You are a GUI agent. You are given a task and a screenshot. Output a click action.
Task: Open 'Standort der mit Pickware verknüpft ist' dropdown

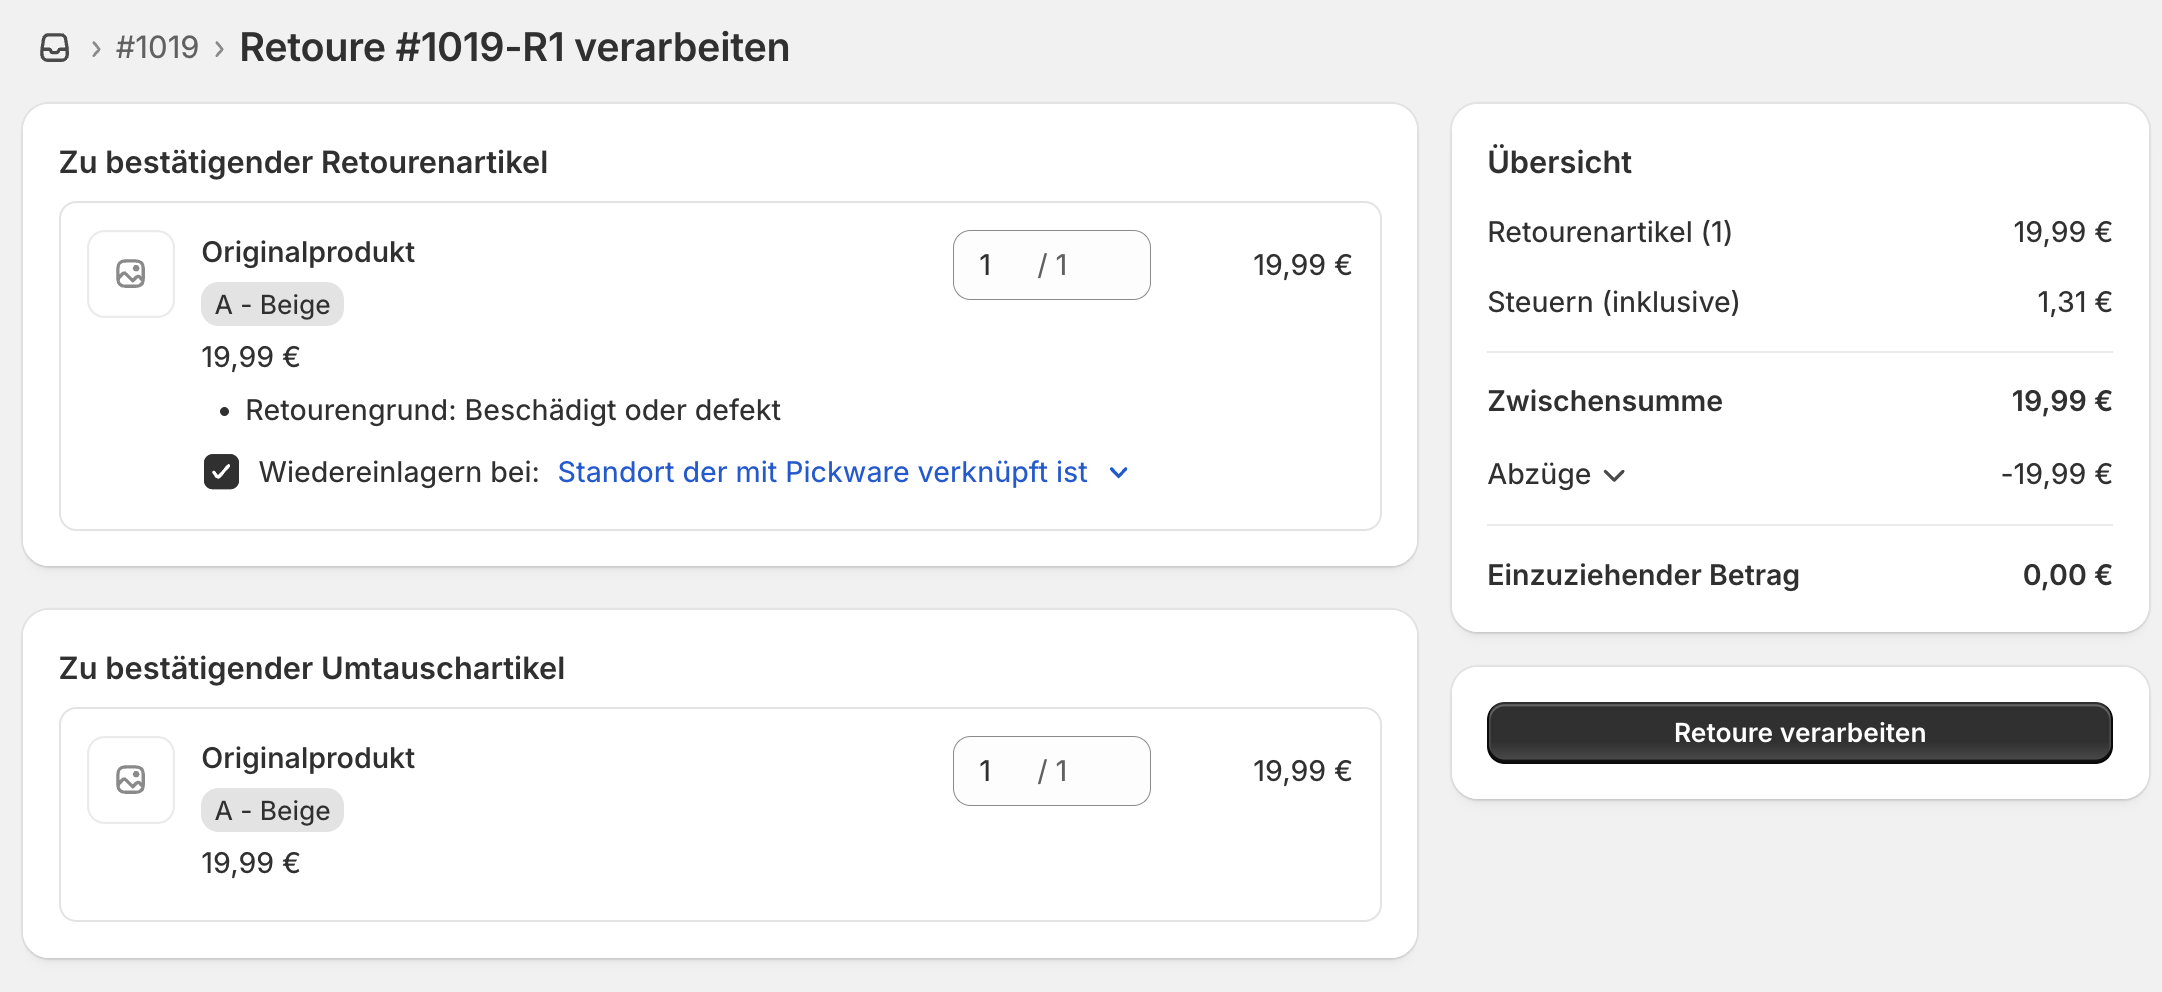[822, 472]
